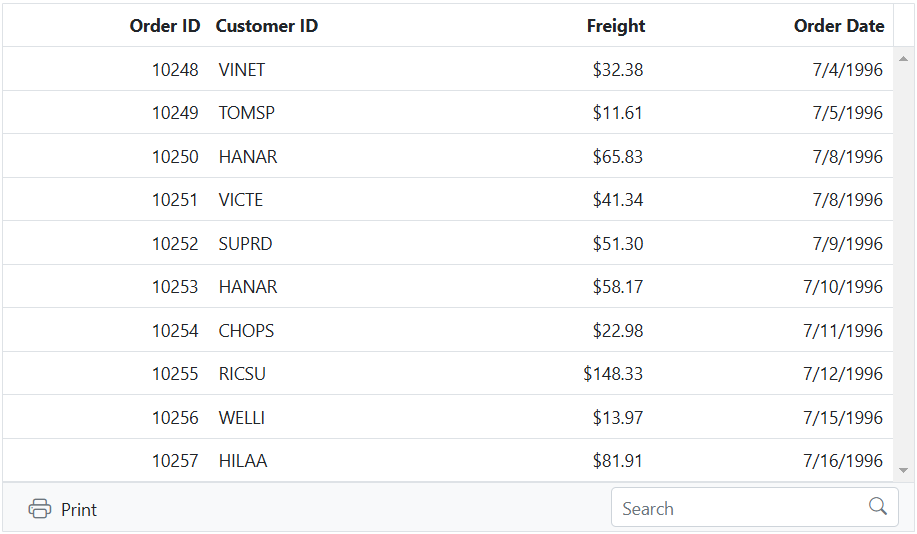Image resolution: width=917 pixels, height=534 pixels.
Task: Click the Print button label
Action: point(79,510)
